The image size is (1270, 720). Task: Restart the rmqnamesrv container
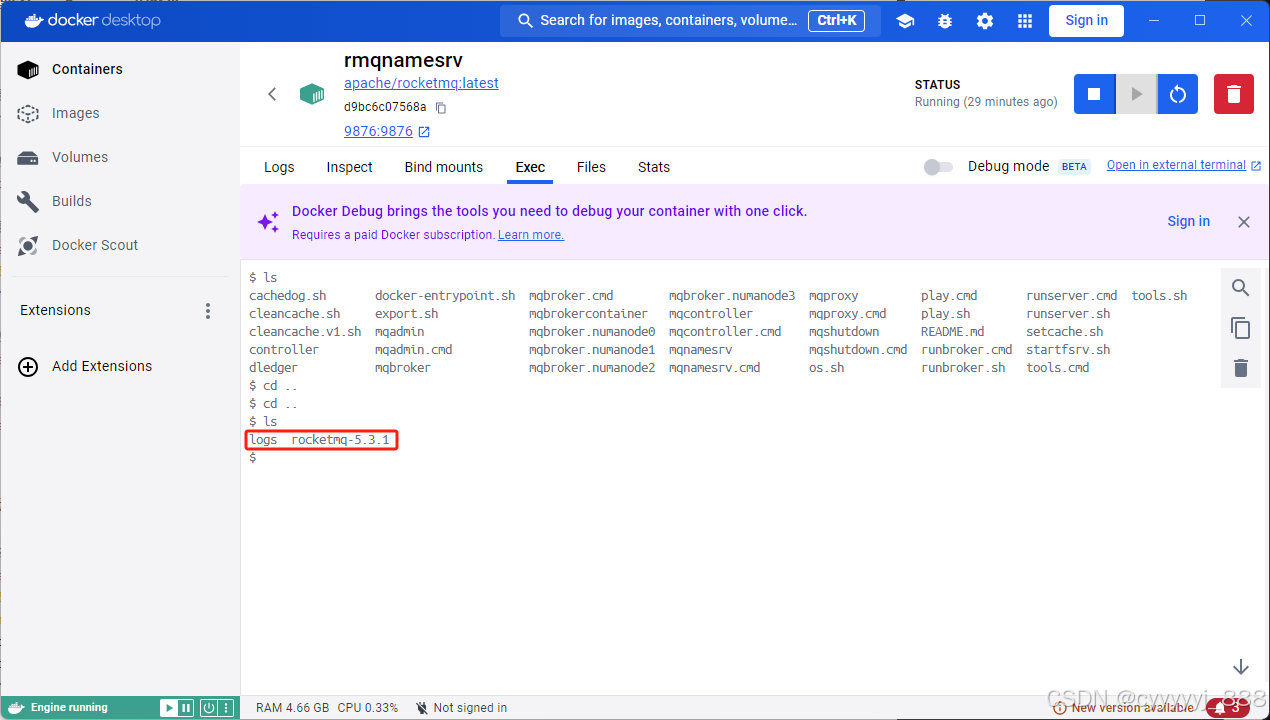pos(1177,93)
